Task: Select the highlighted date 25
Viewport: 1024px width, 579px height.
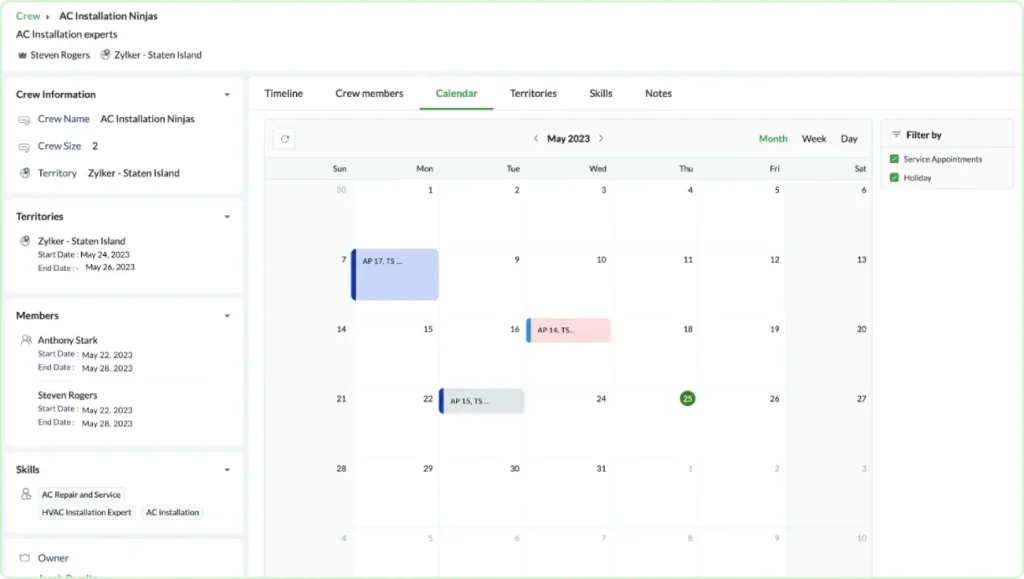Action: click(687, 398)
